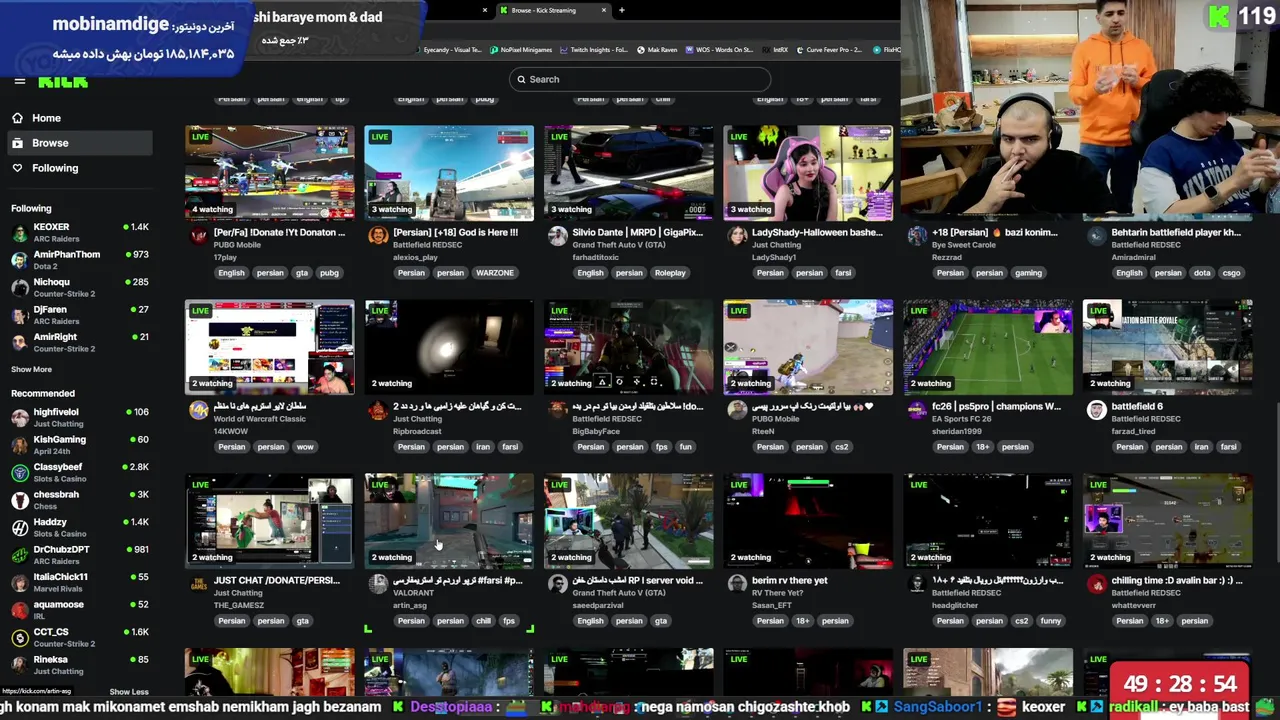Click the wow tag under 14KWOW stream
The width and height of the screenshot is (1280, 720).
click(x=305, y=447)
